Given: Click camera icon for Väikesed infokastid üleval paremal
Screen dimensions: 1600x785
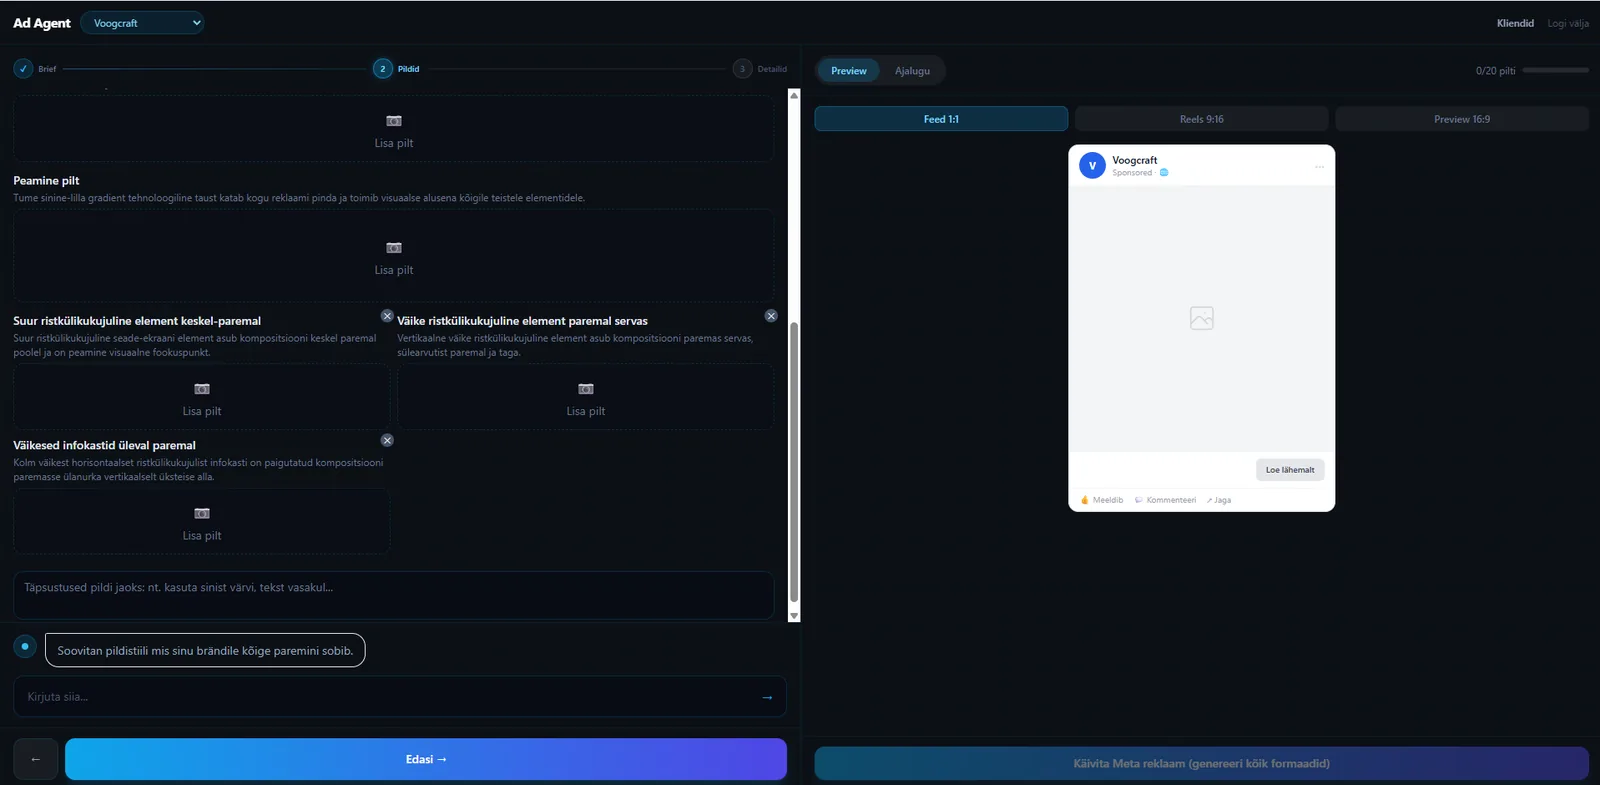Looking at the screenshot, I should point(202,514).
